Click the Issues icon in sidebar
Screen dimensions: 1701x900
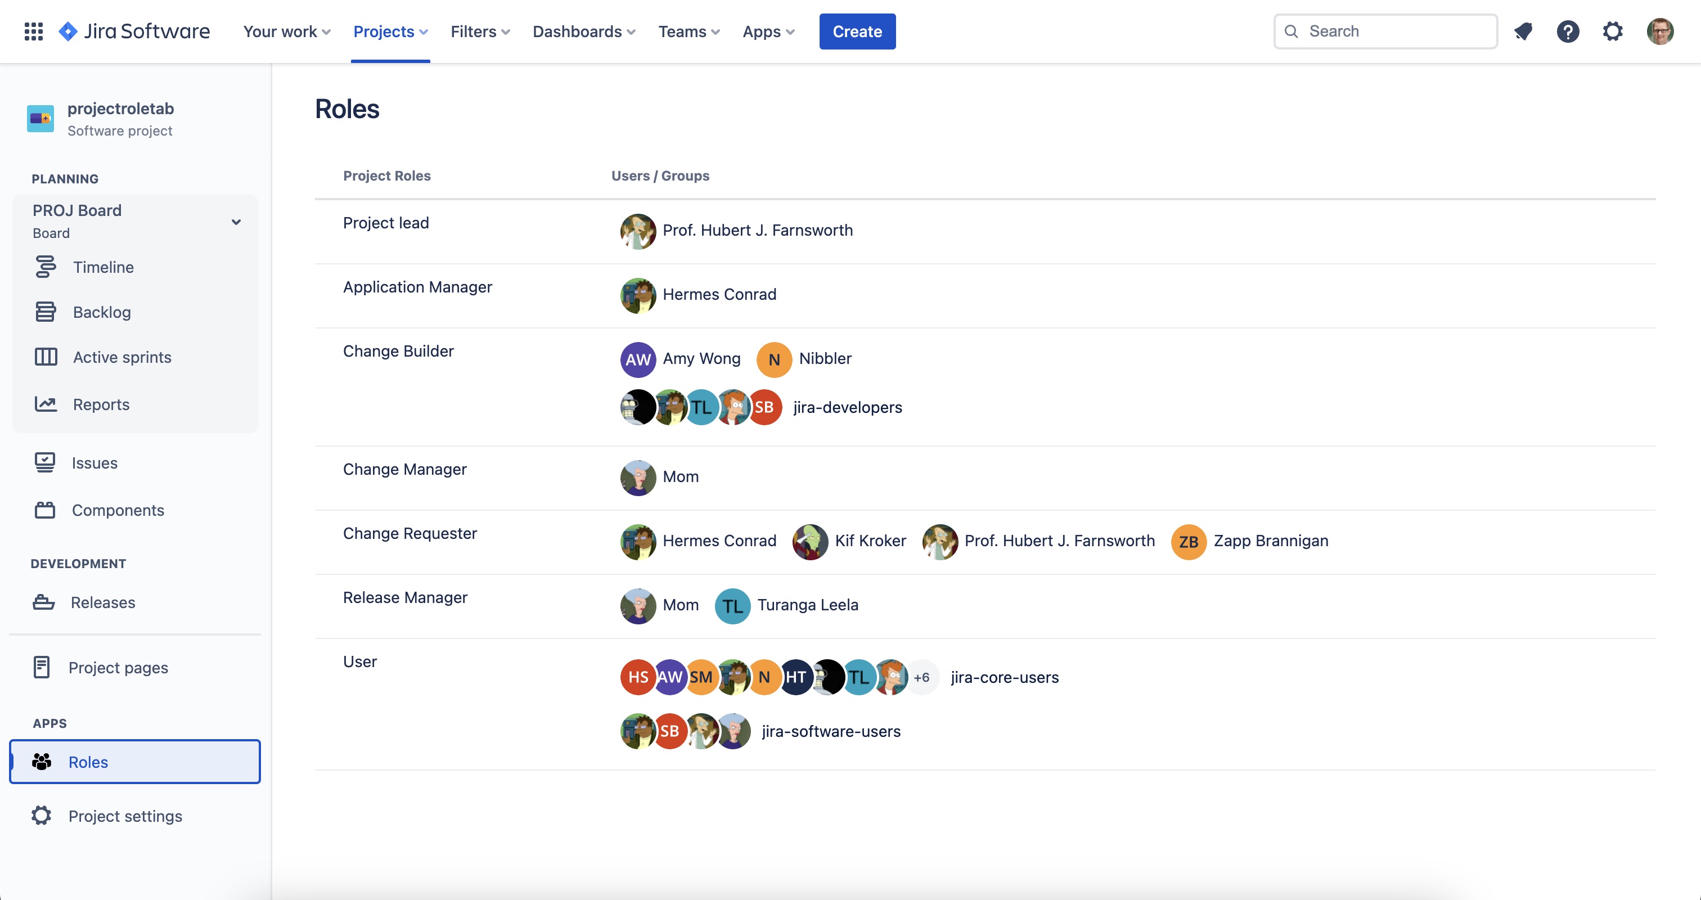tap(45, 462)
